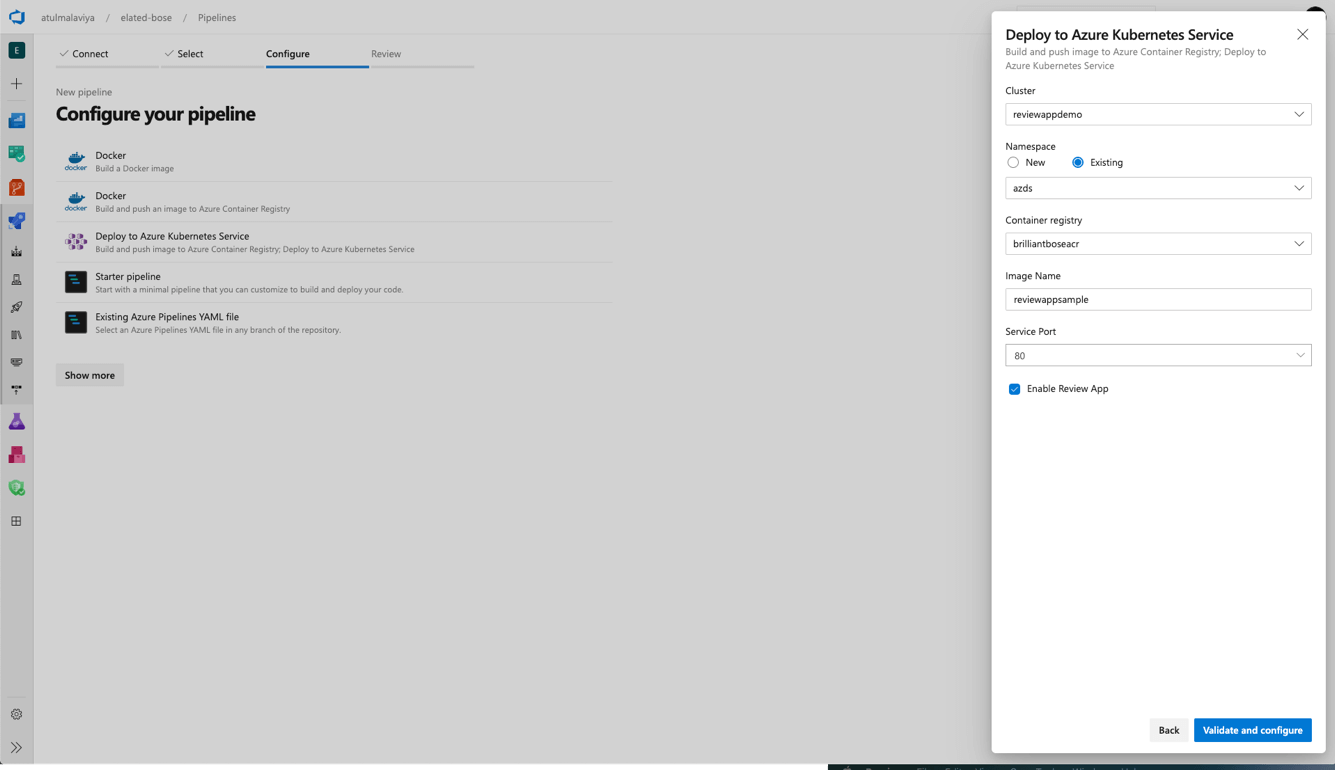Open the Artifacts package icon
The width and height of the screenshot is (1335, 770).
click(17, 455)
